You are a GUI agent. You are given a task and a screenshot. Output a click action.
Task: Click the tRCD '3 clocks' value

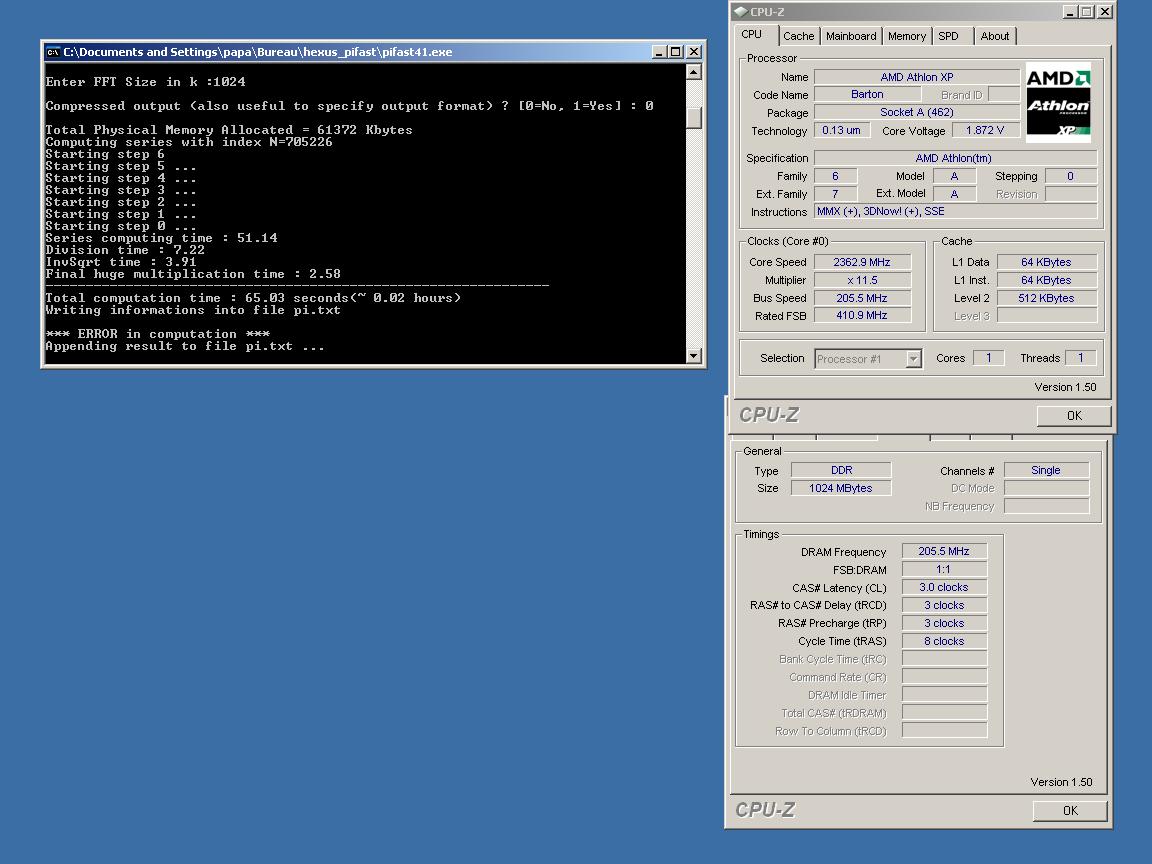click(x=944, y=605)
